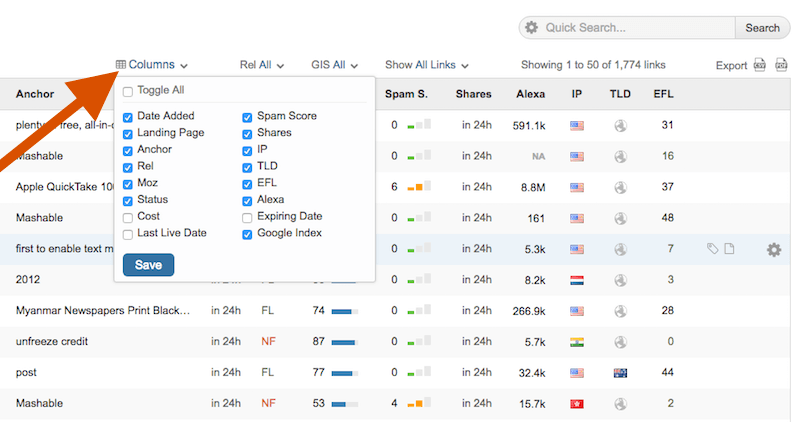Click the gear icon in Quick Search
Viewport: 800px width, 422px height.
531,28
